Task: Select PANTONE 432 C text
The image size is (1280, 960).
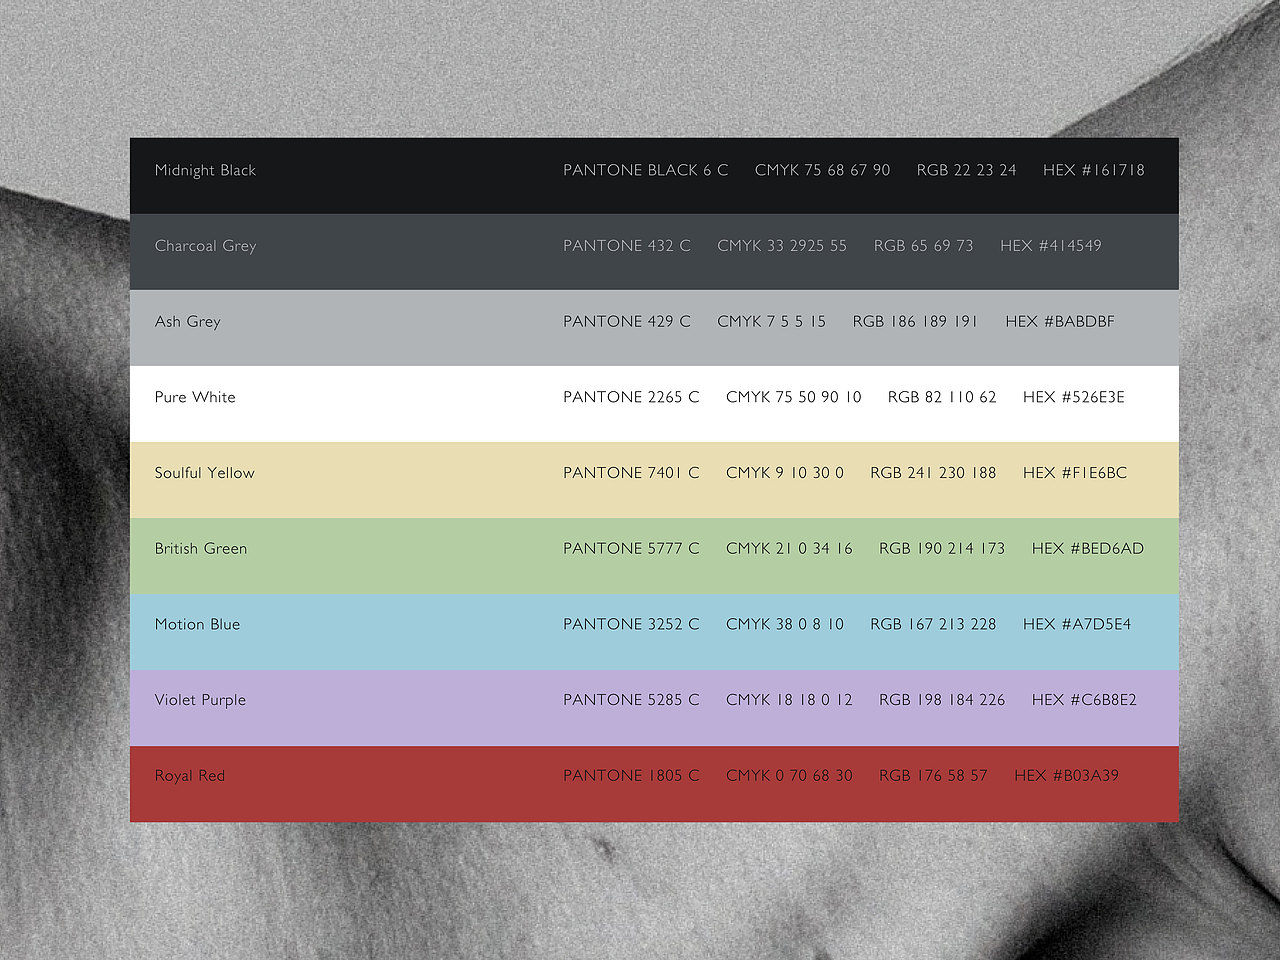Action: [627, 245]
